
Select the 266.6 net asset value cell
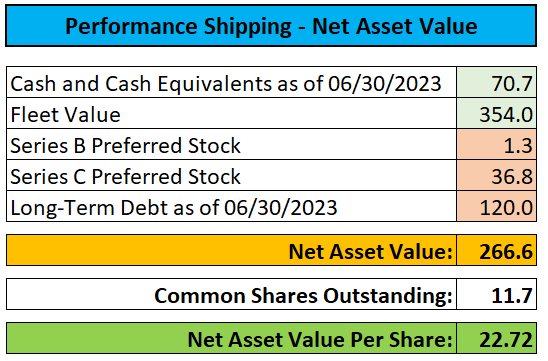(x=496, y=250)
